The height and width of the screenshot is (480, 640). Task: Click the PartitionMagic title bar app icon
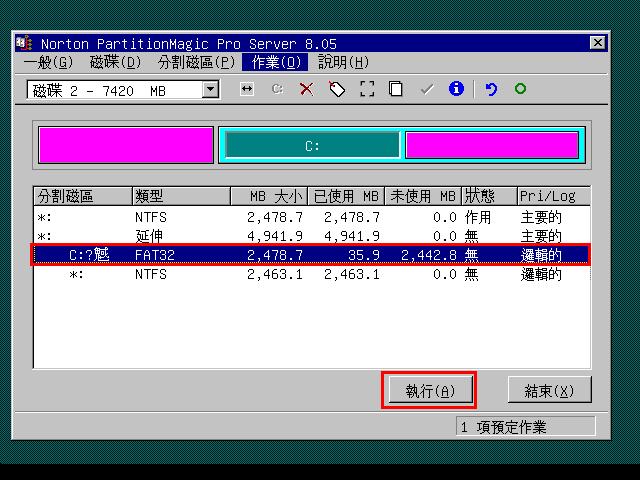pos(24,43)
